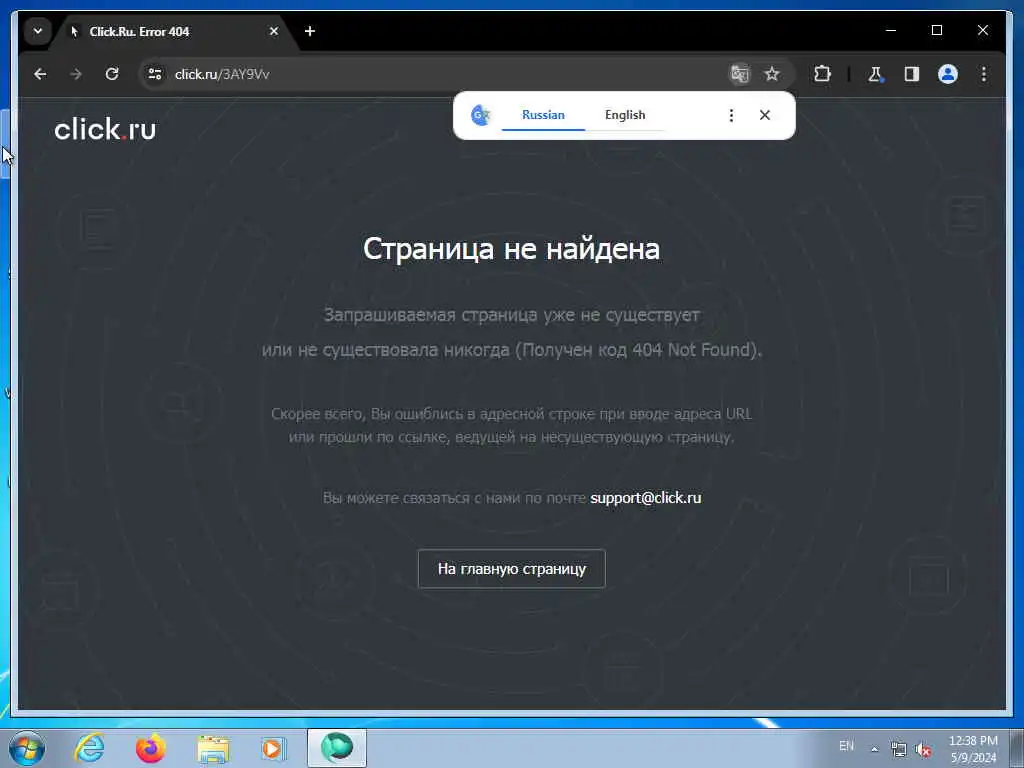Open the network tray icon

point(899,749)
